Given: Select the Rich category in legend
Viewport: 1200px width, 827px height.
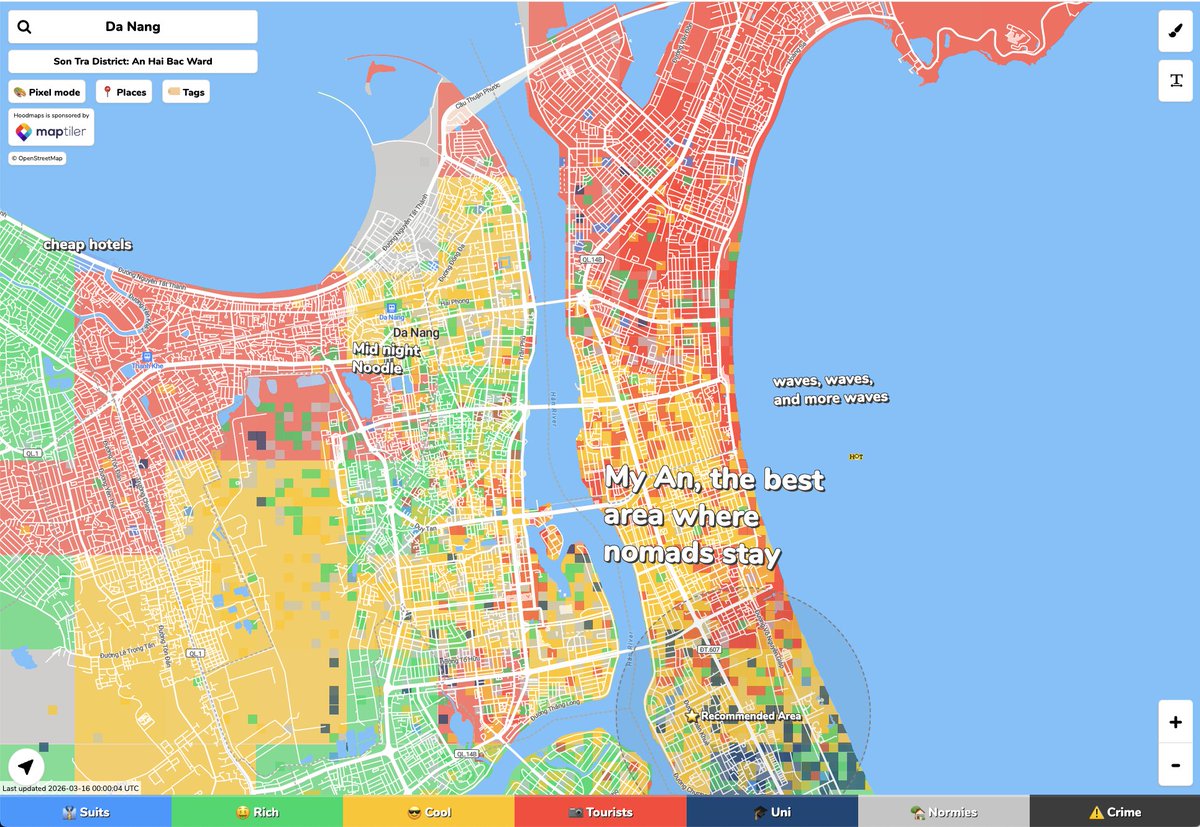Looking at the screenshot, I should click(257, 812).
